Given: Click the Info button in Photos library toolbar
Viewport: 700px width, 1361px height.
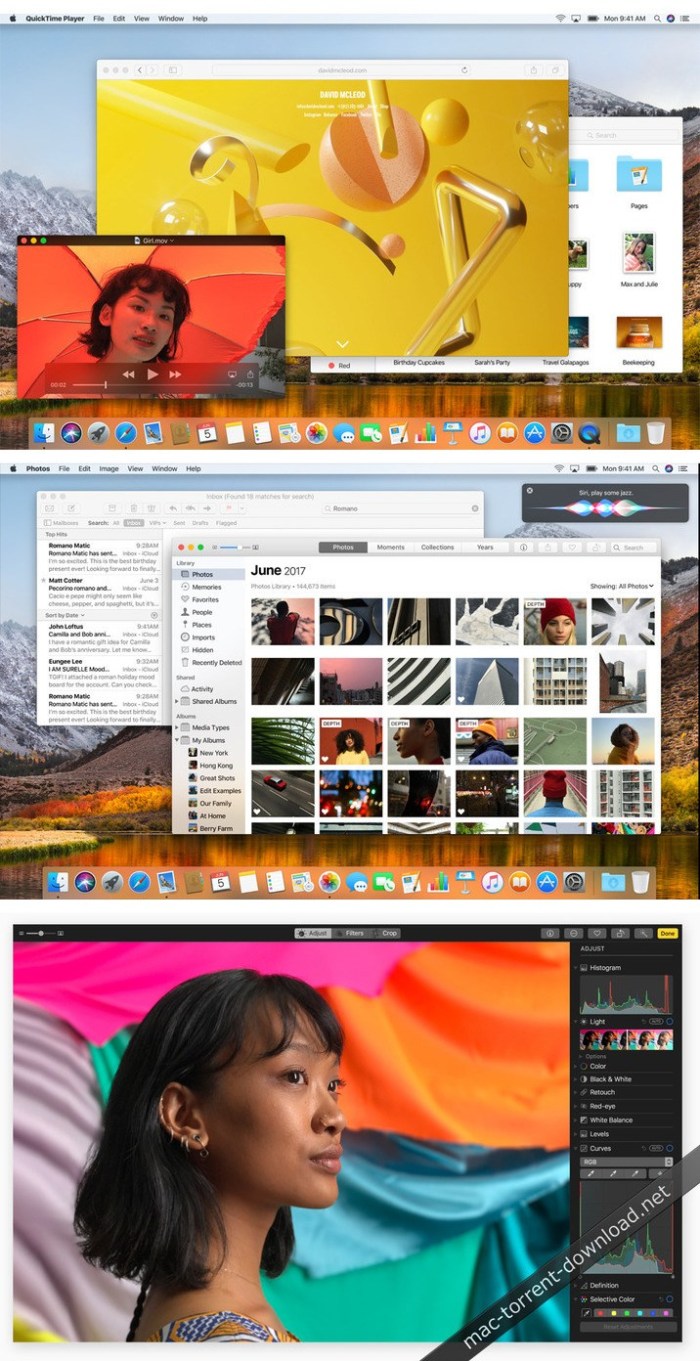Looking at the screenshot, I should click(x=523, y=547).
